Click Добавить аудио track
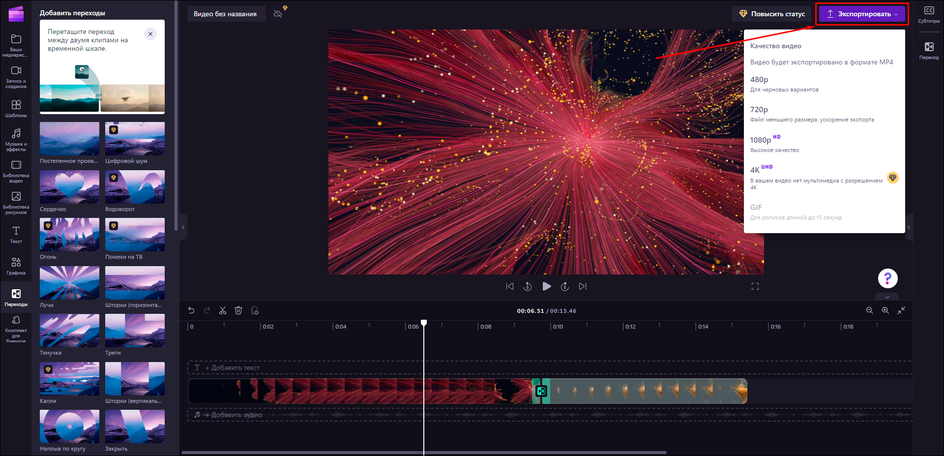Screen dimensions: 944x456 [550, 415]
